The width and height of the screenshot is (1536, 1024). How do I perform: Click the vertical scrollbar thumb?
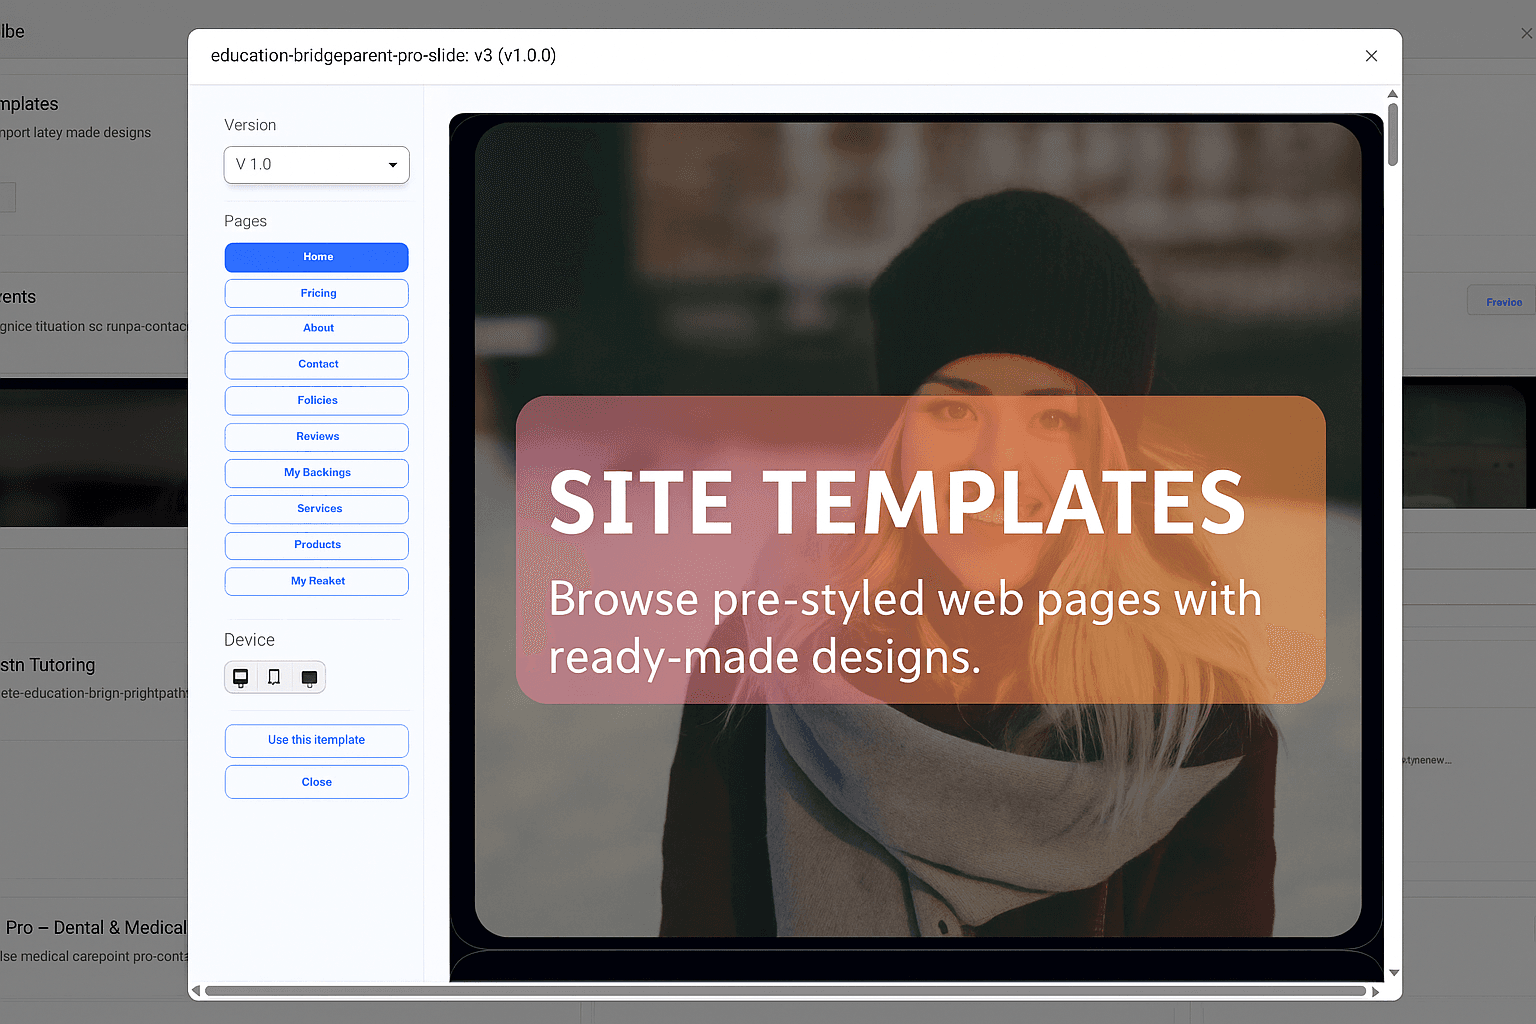click(x=1392, y=134)
